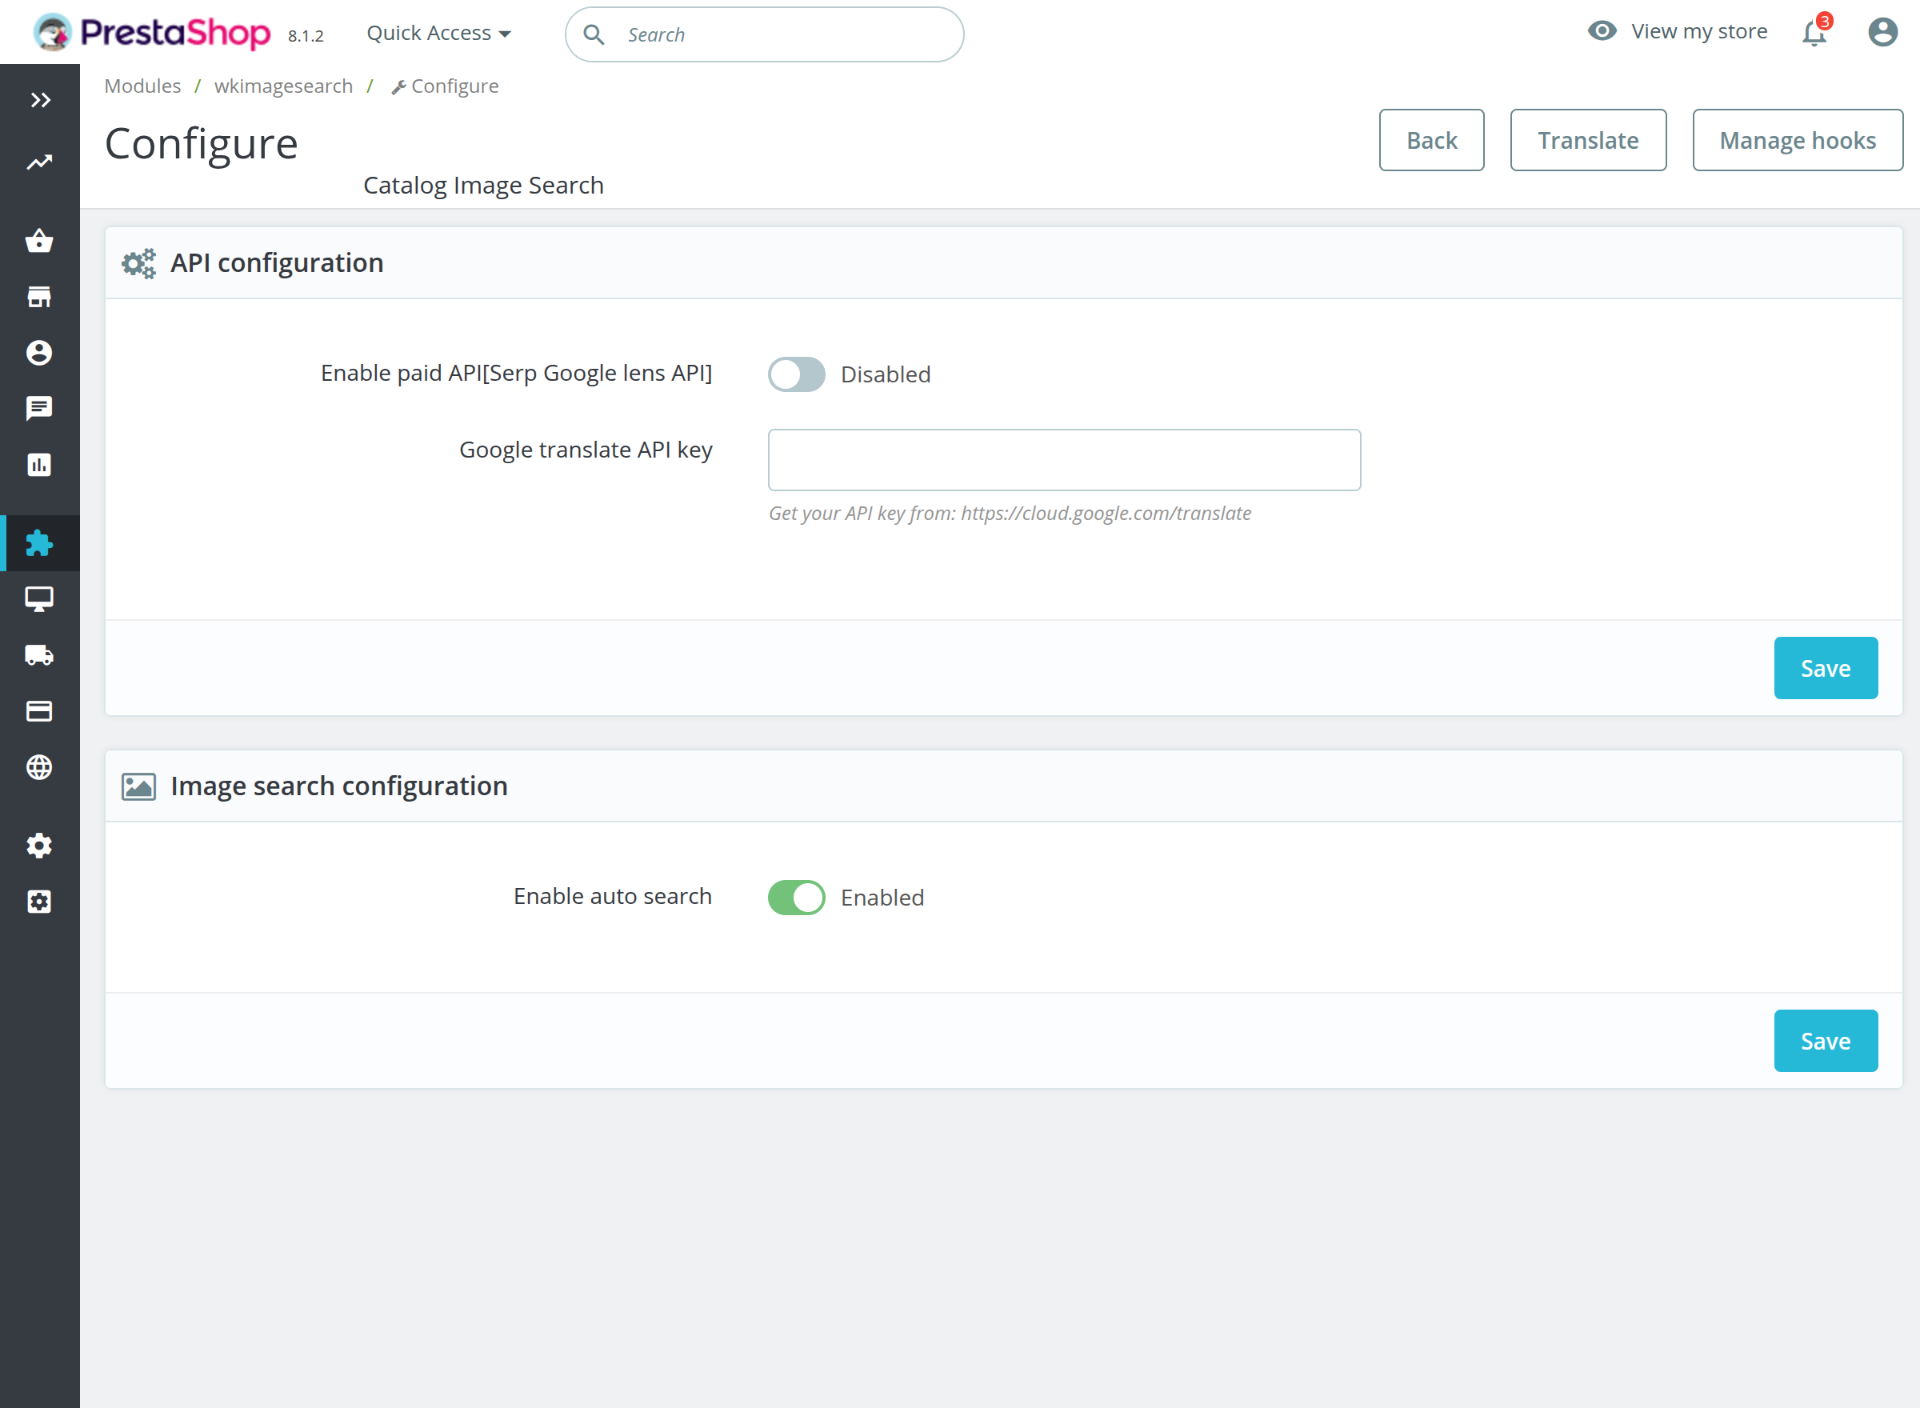Open the Shipping truck icon in sidebar
This screenshot has width=1920, height=1408.
pos(39,655)
